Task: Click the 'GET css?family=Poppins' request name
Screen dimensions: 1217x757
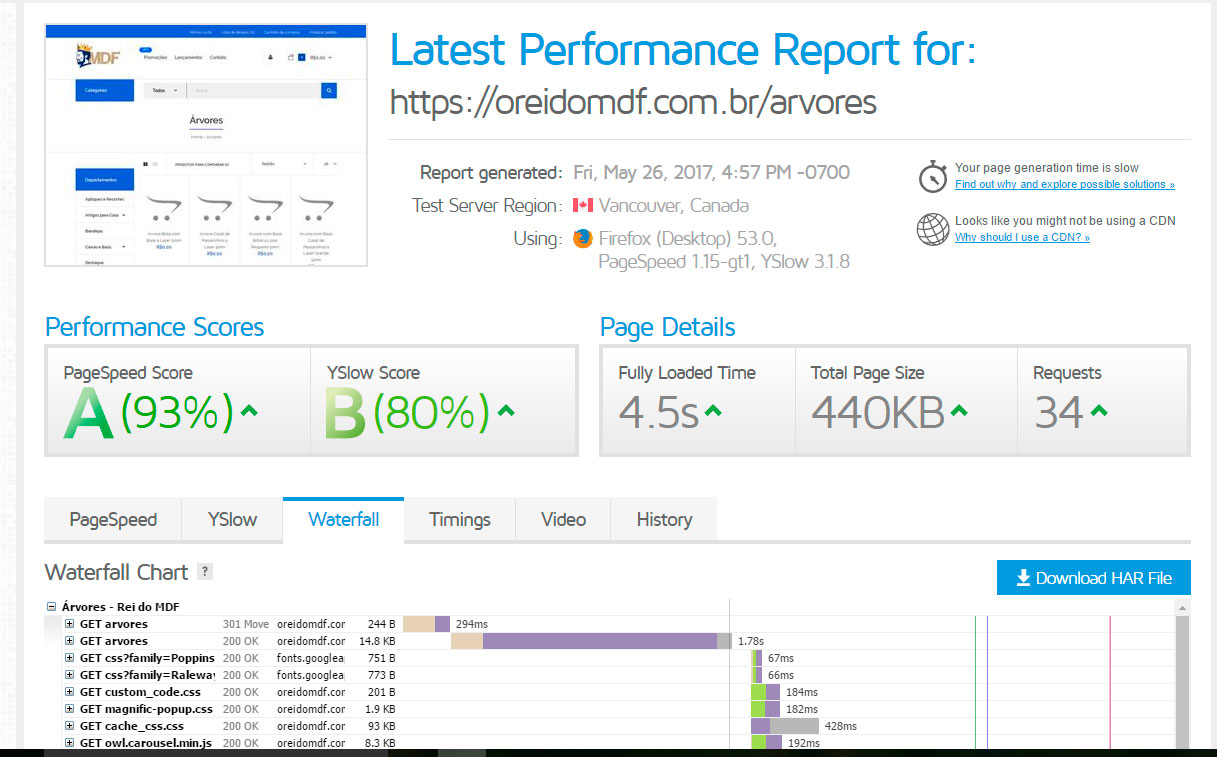Action: coord(147,658)
